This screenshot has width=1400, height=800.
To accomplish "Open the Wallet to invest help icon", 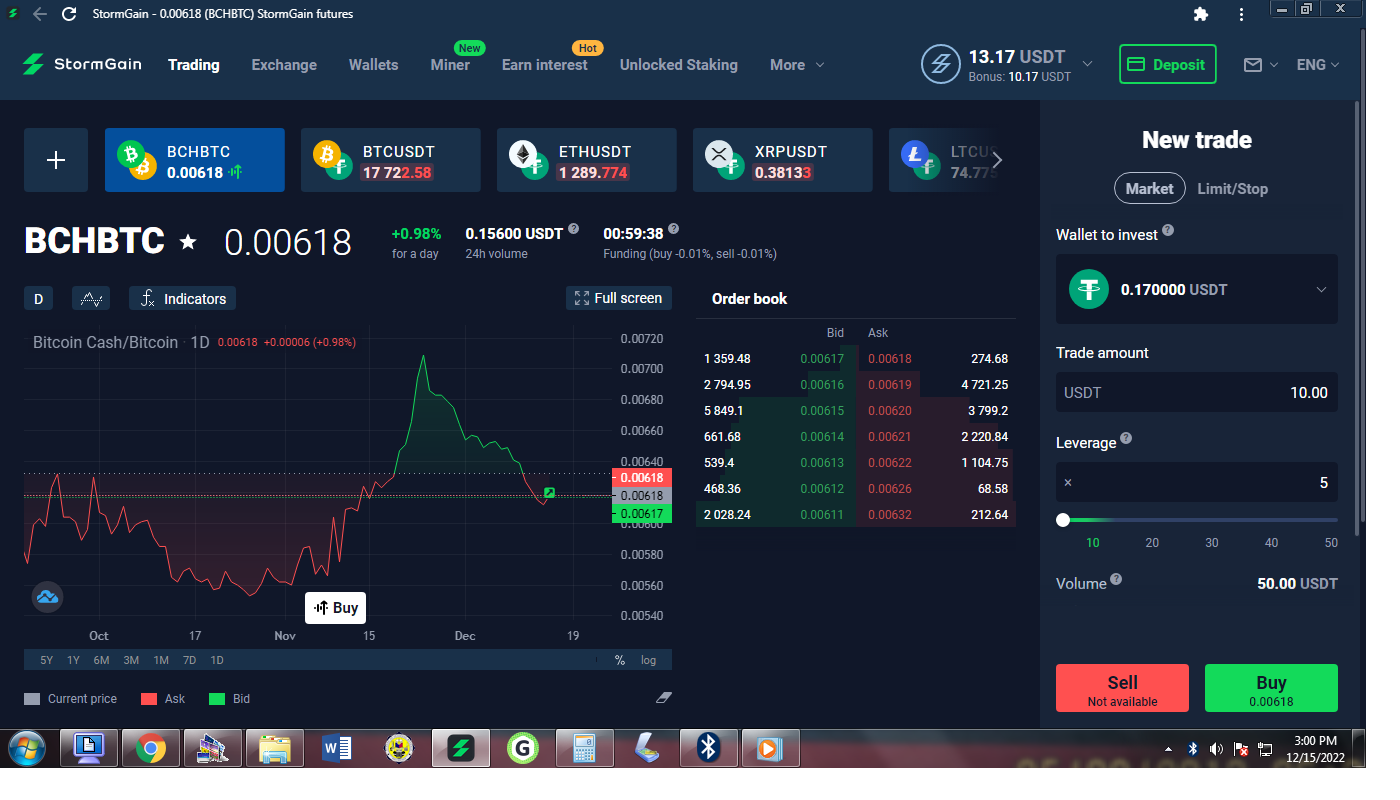I will (x=1168, y=231).
